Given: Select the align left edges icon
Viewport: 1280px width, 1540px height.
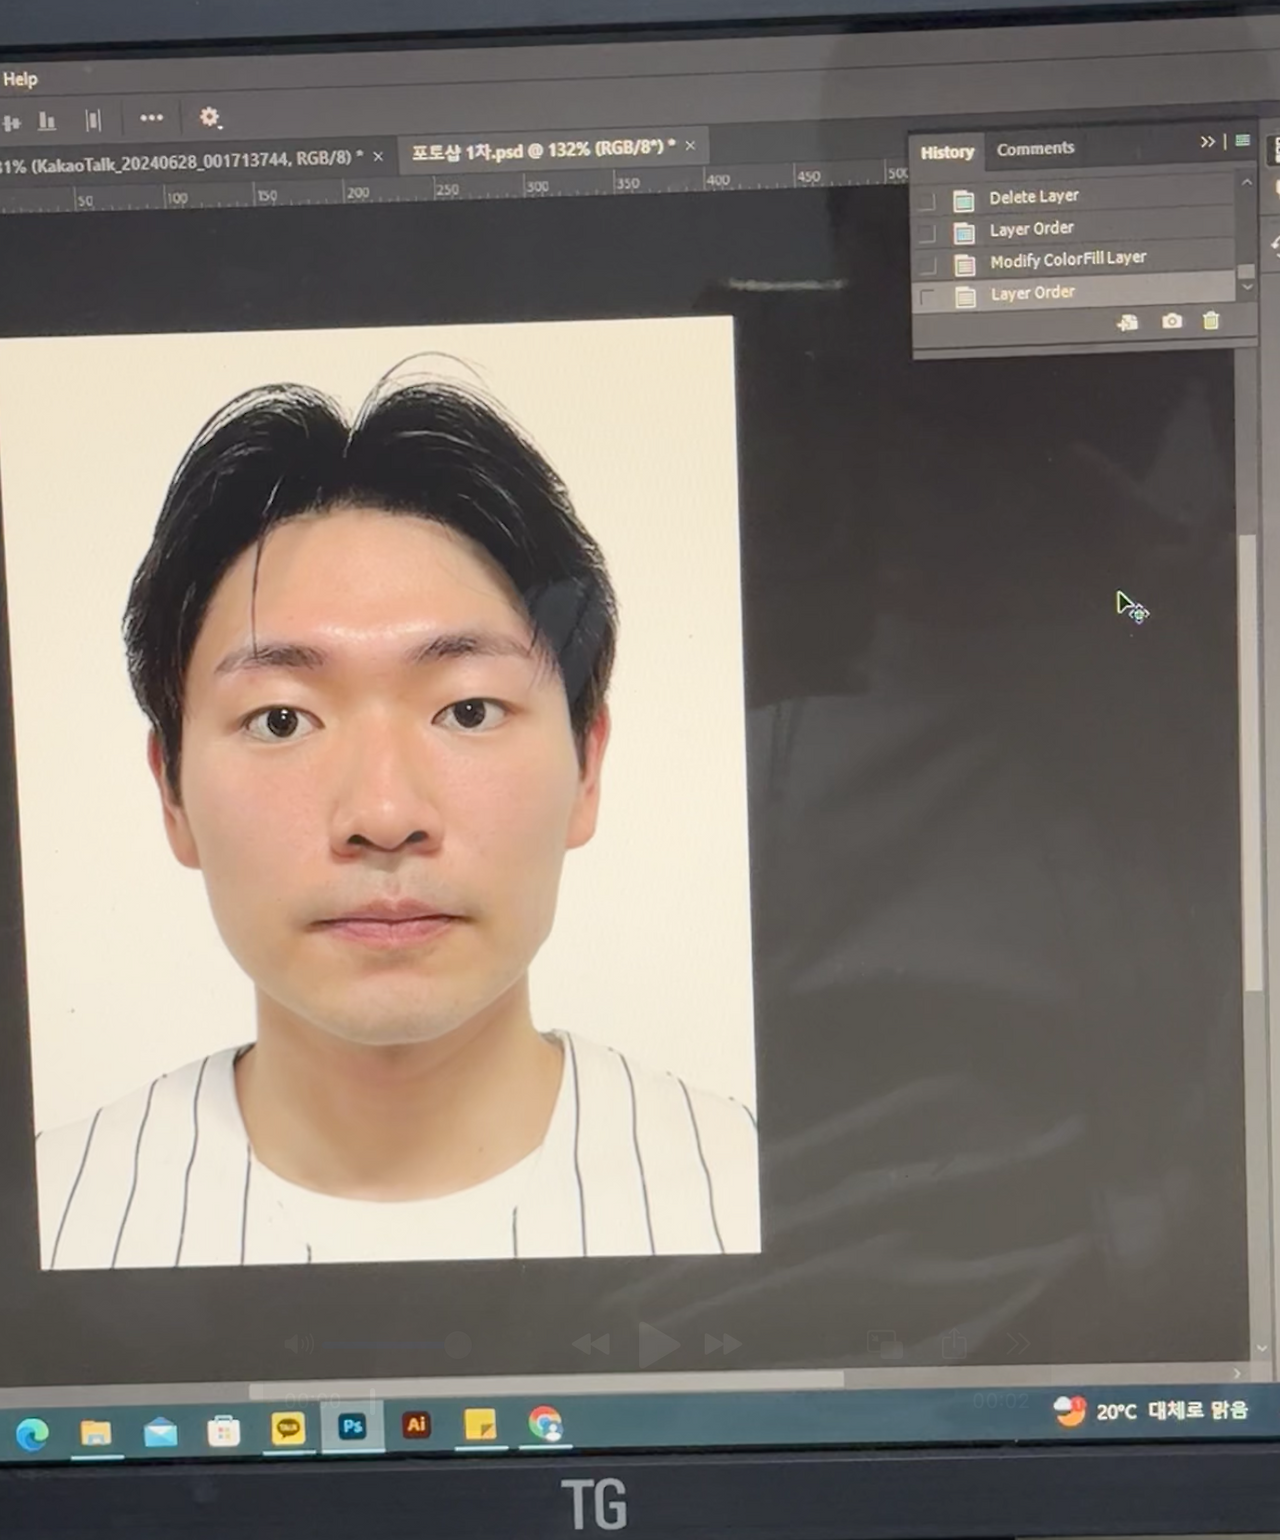Looking at the screenshot, I should [12, 120].
